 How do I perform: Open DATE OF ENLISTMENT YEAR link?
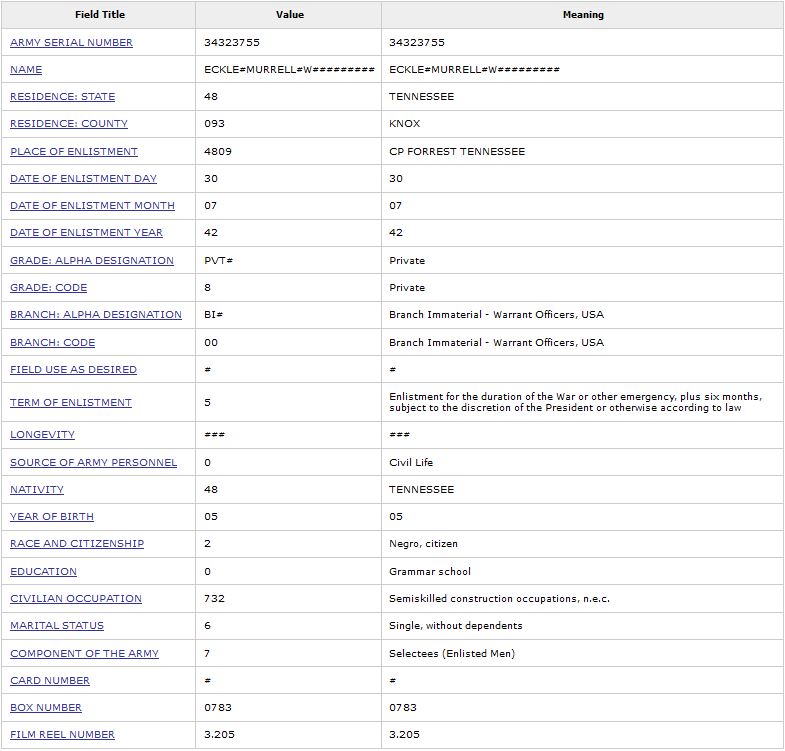(x=86, y=233)
